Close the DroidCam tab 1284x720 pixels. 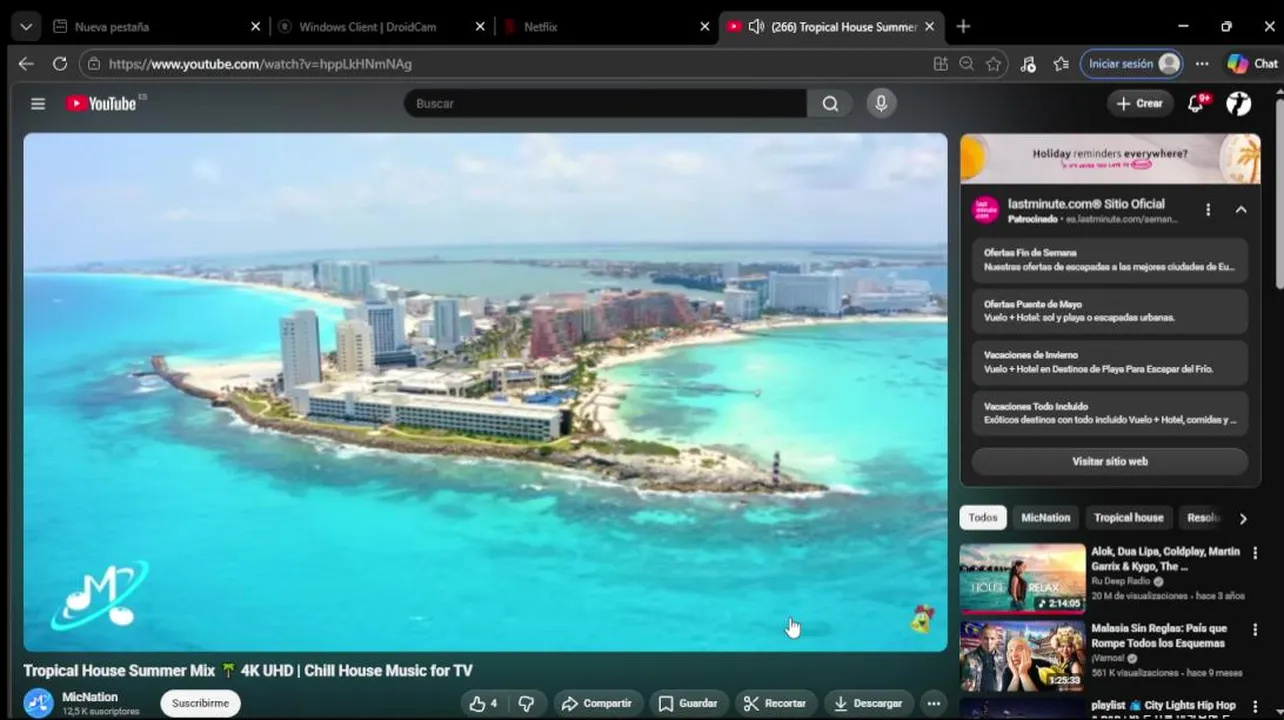click(480, 27)
